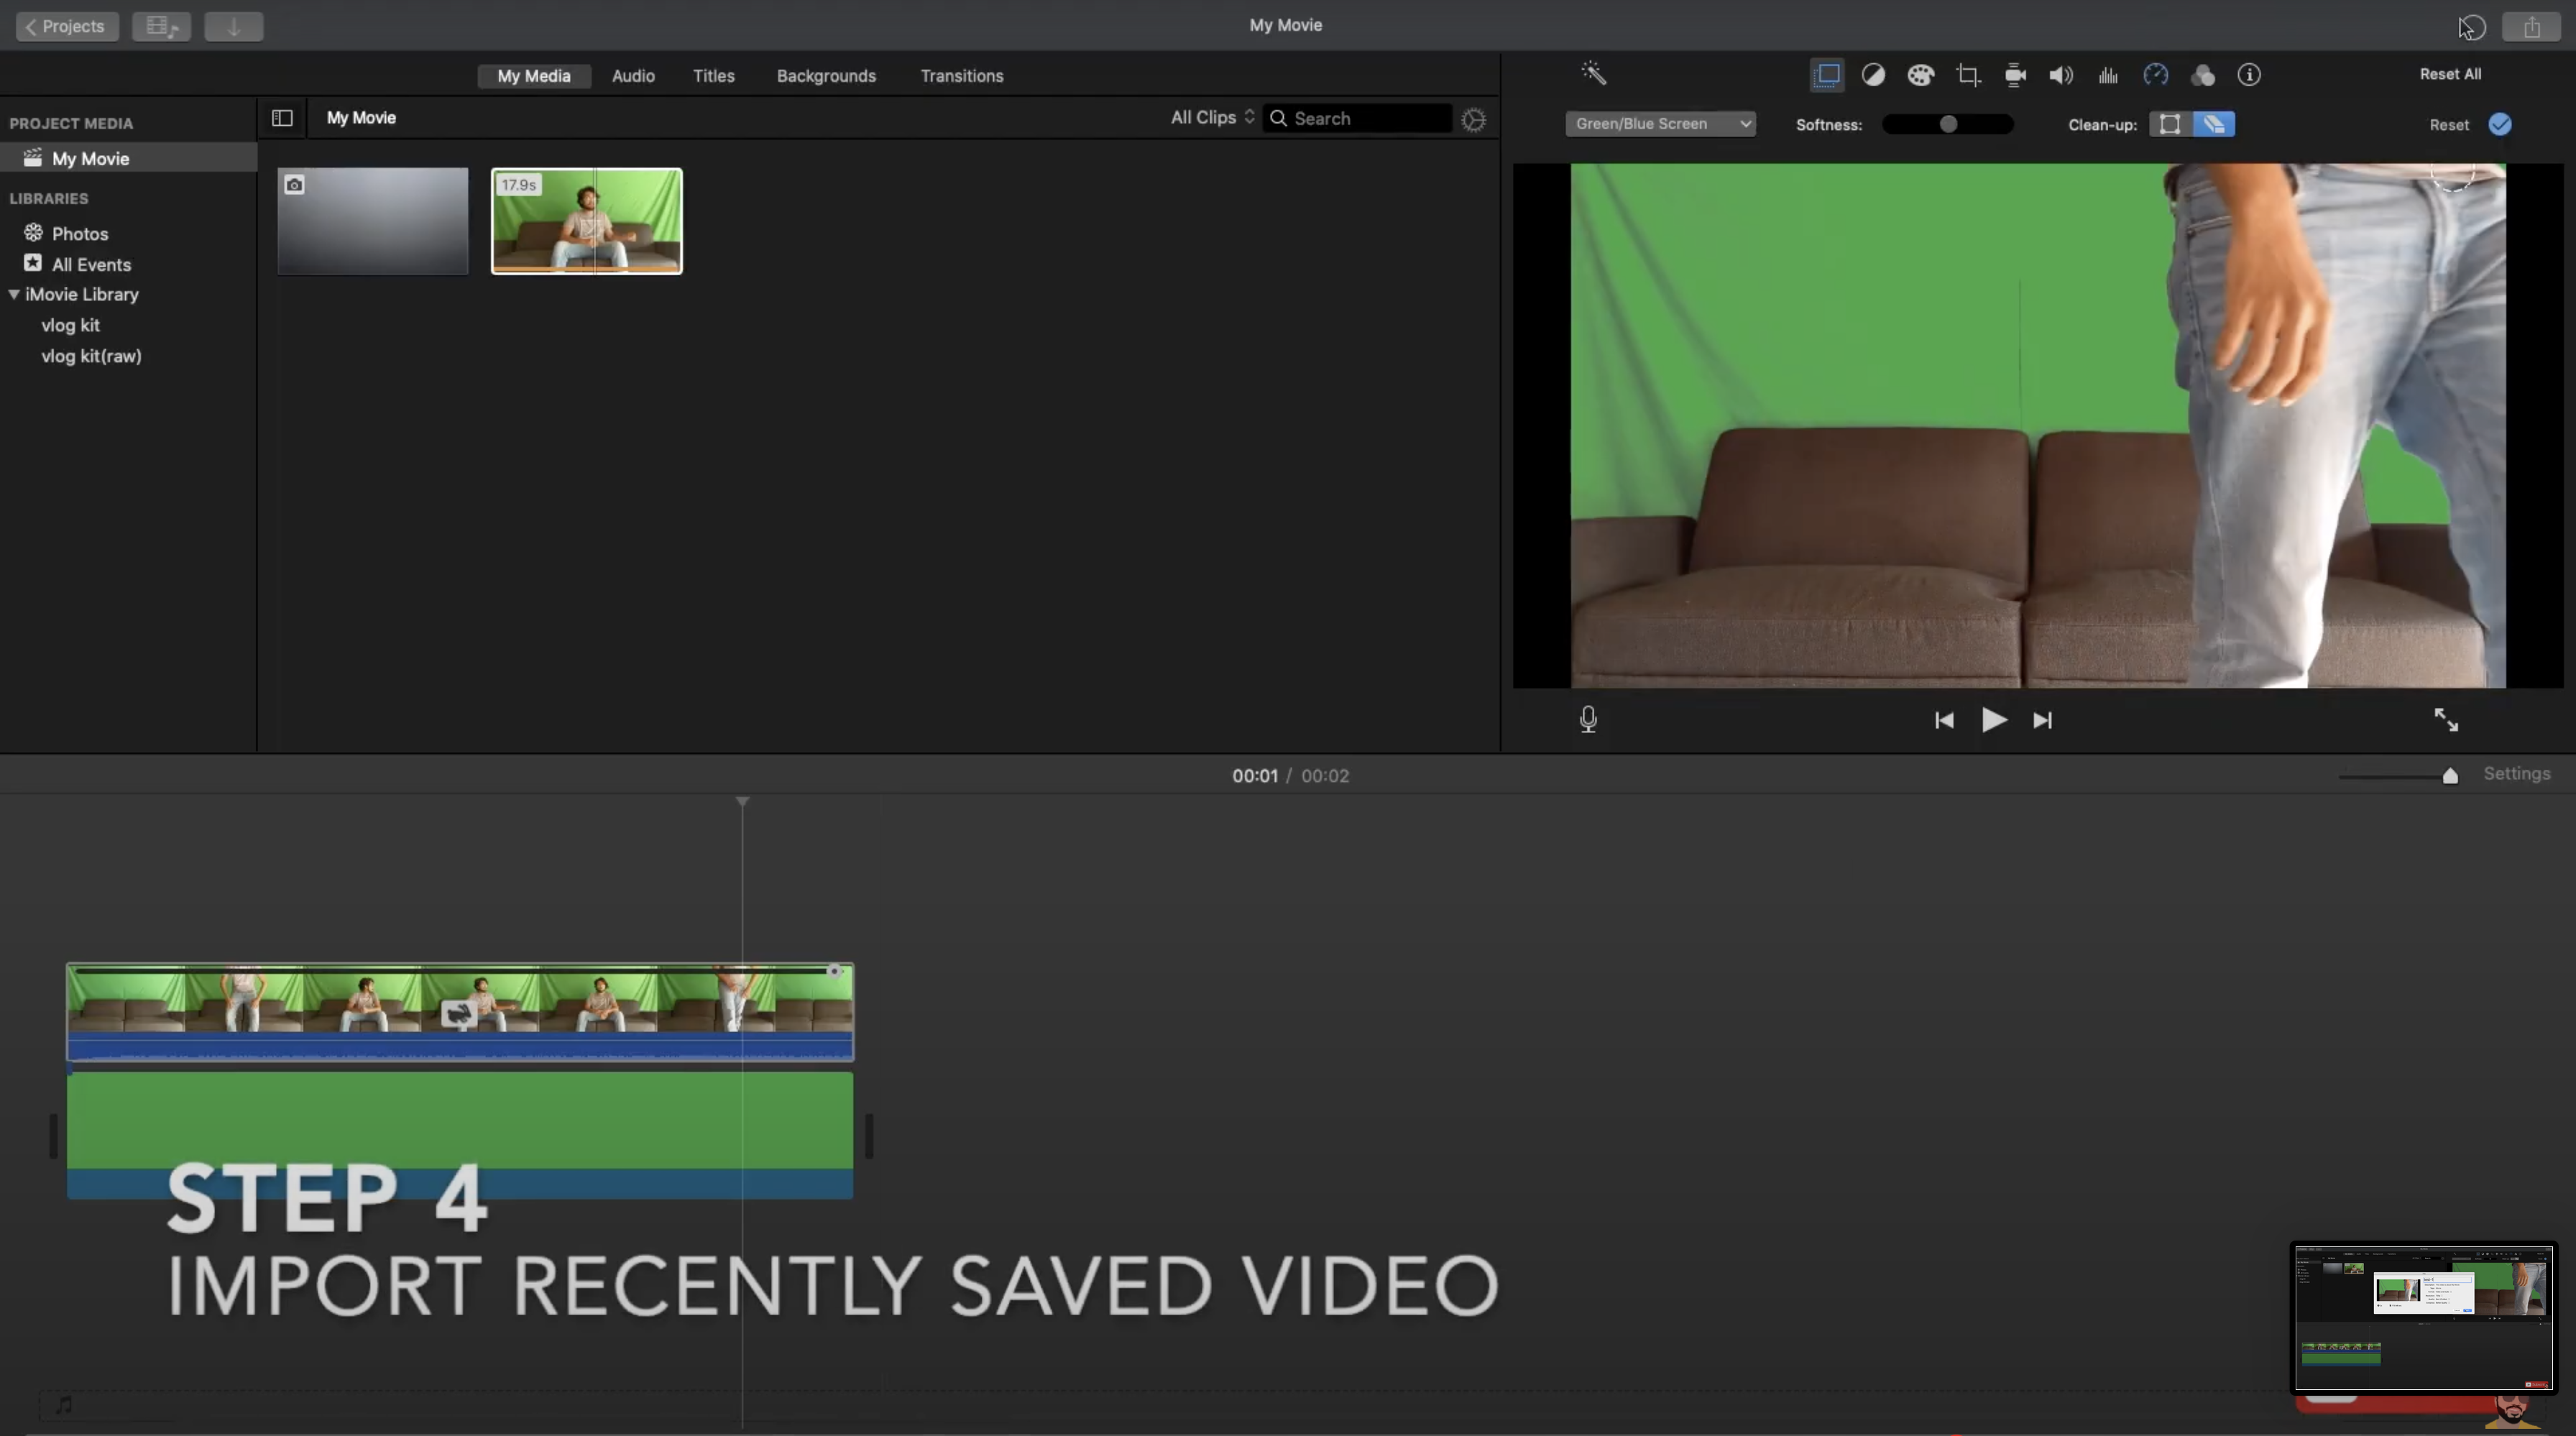
Task: Open the color balance tool
Action: click(x=1873, y=75)
